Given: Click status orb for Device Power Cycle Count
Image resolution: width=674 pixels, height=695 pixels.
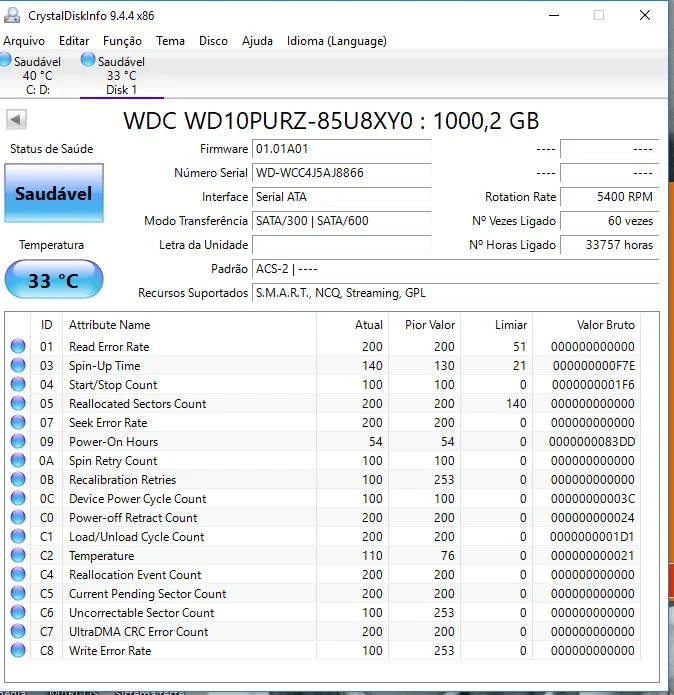Looking at the screenshot, I should 18,499.
